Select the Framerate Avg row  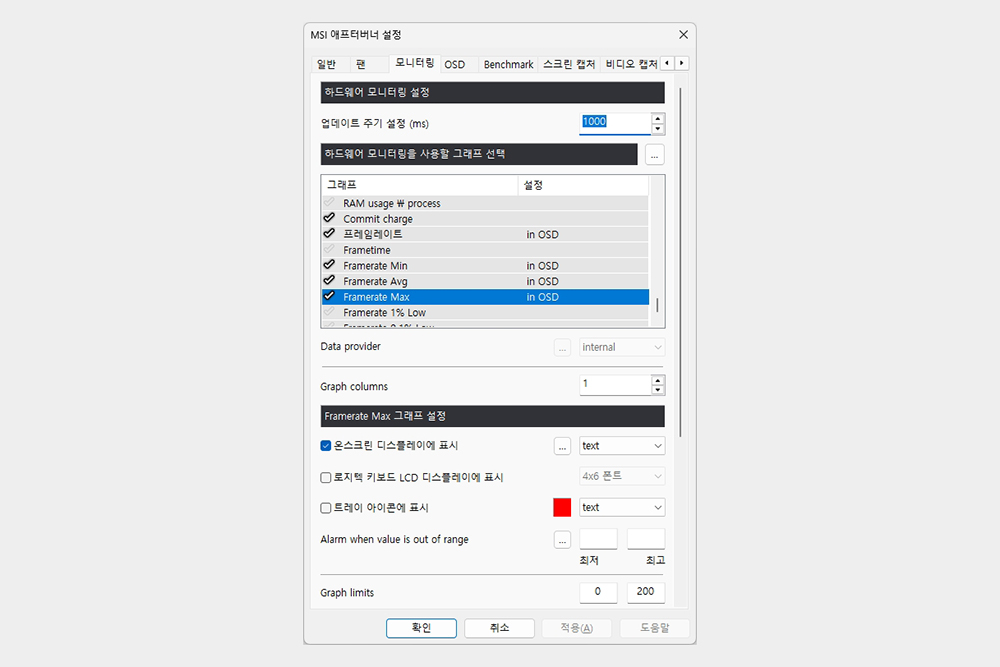point(485,281)
